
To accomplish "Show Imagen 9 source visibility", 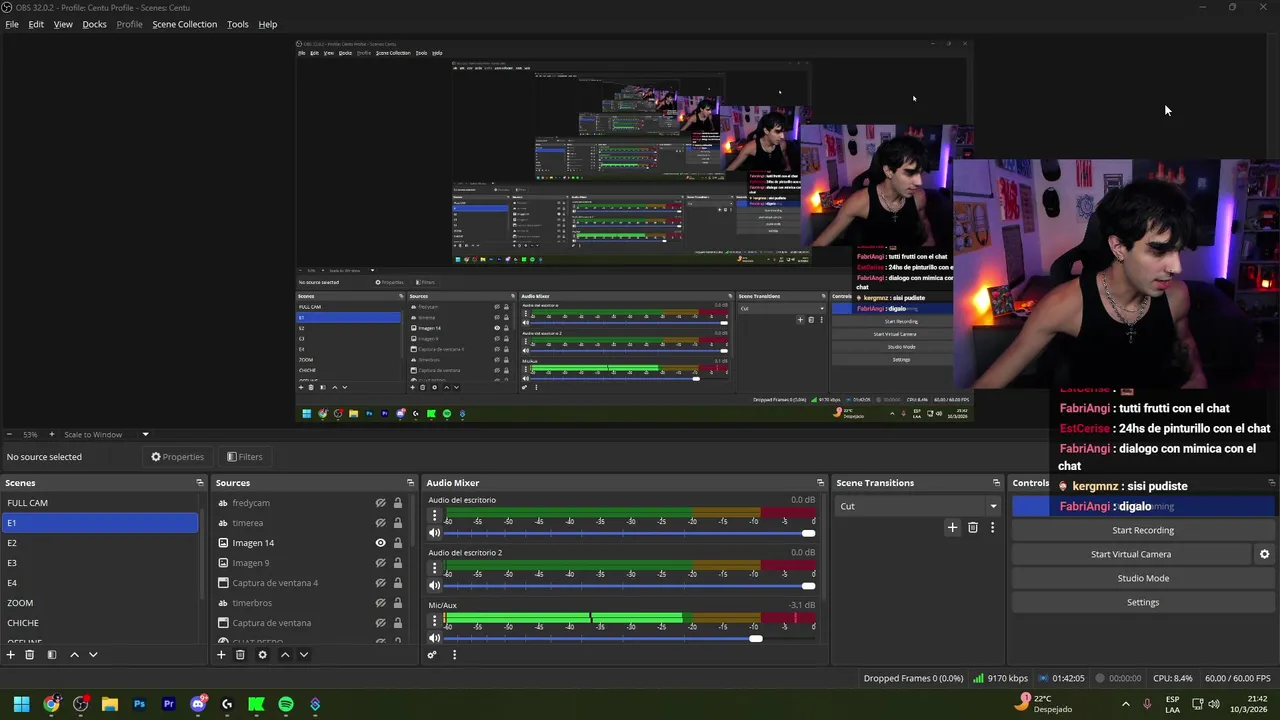I will coord(380,563).
